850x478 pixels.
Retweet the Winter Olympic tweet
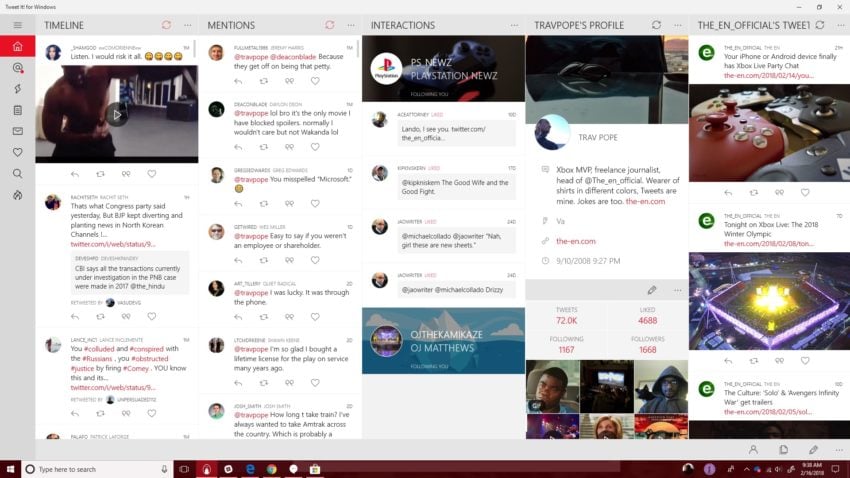pyautogui.click(x=754, y=361)
